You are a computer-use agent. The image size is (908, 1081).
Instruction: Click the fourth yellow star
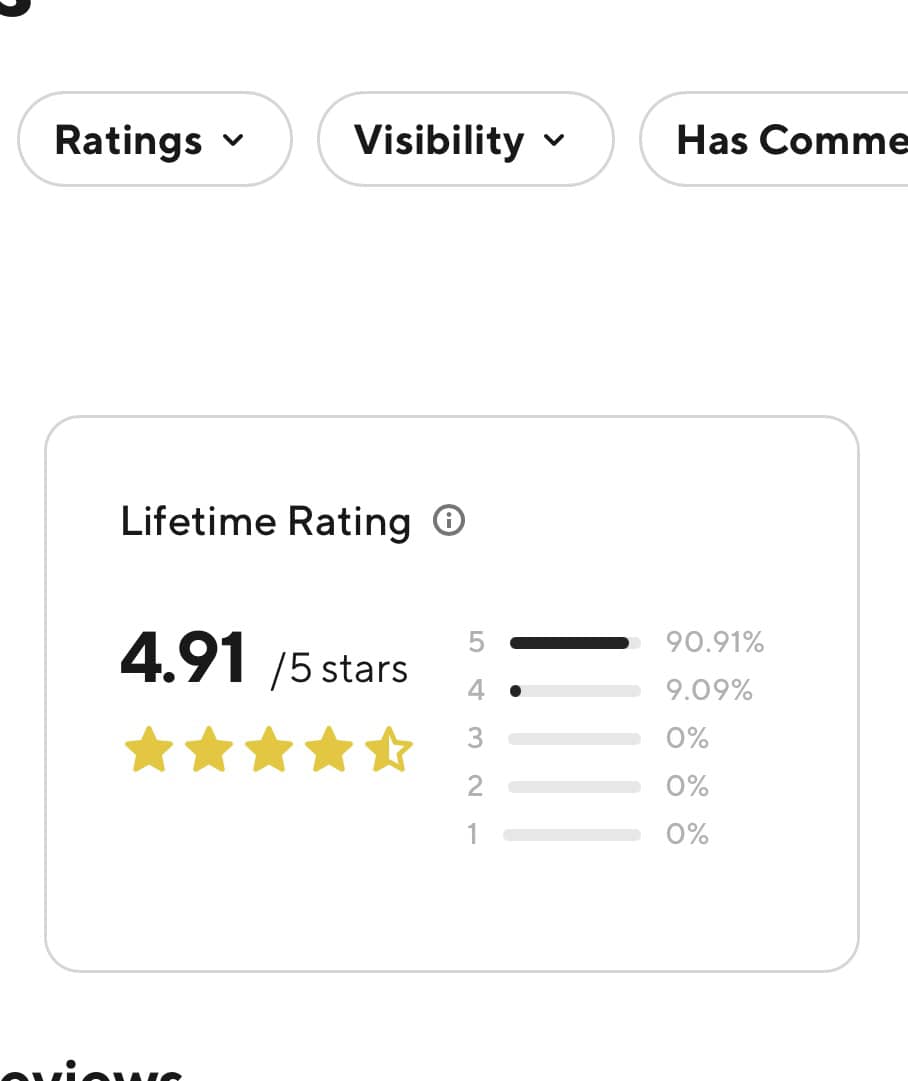[x=329, y=749]
